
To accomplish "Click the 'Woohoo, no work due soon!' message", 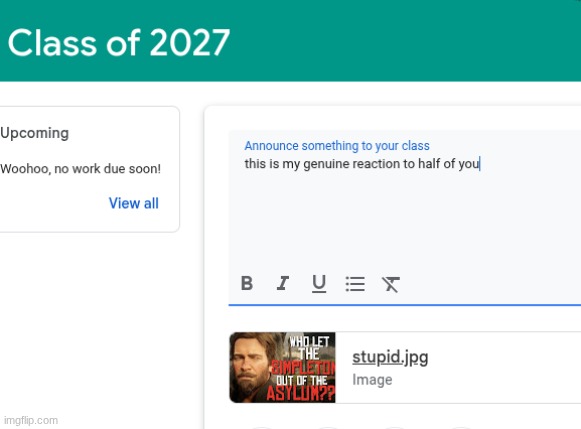I will (x=80, y=169).
